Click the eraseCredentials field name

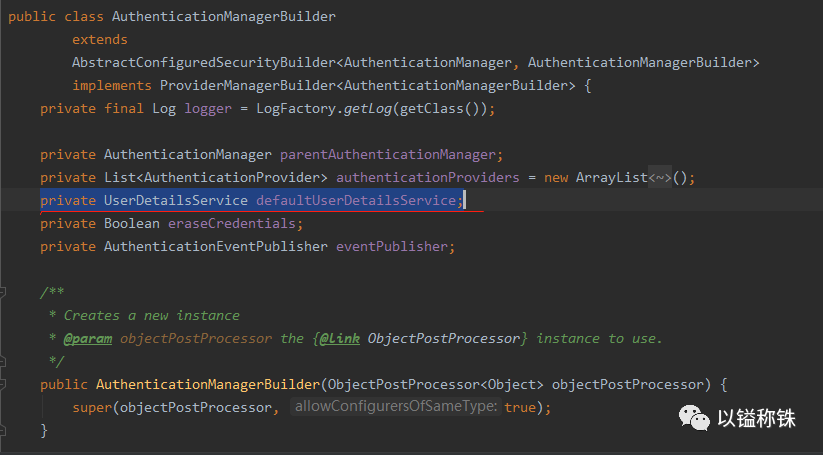click(232, 224)
